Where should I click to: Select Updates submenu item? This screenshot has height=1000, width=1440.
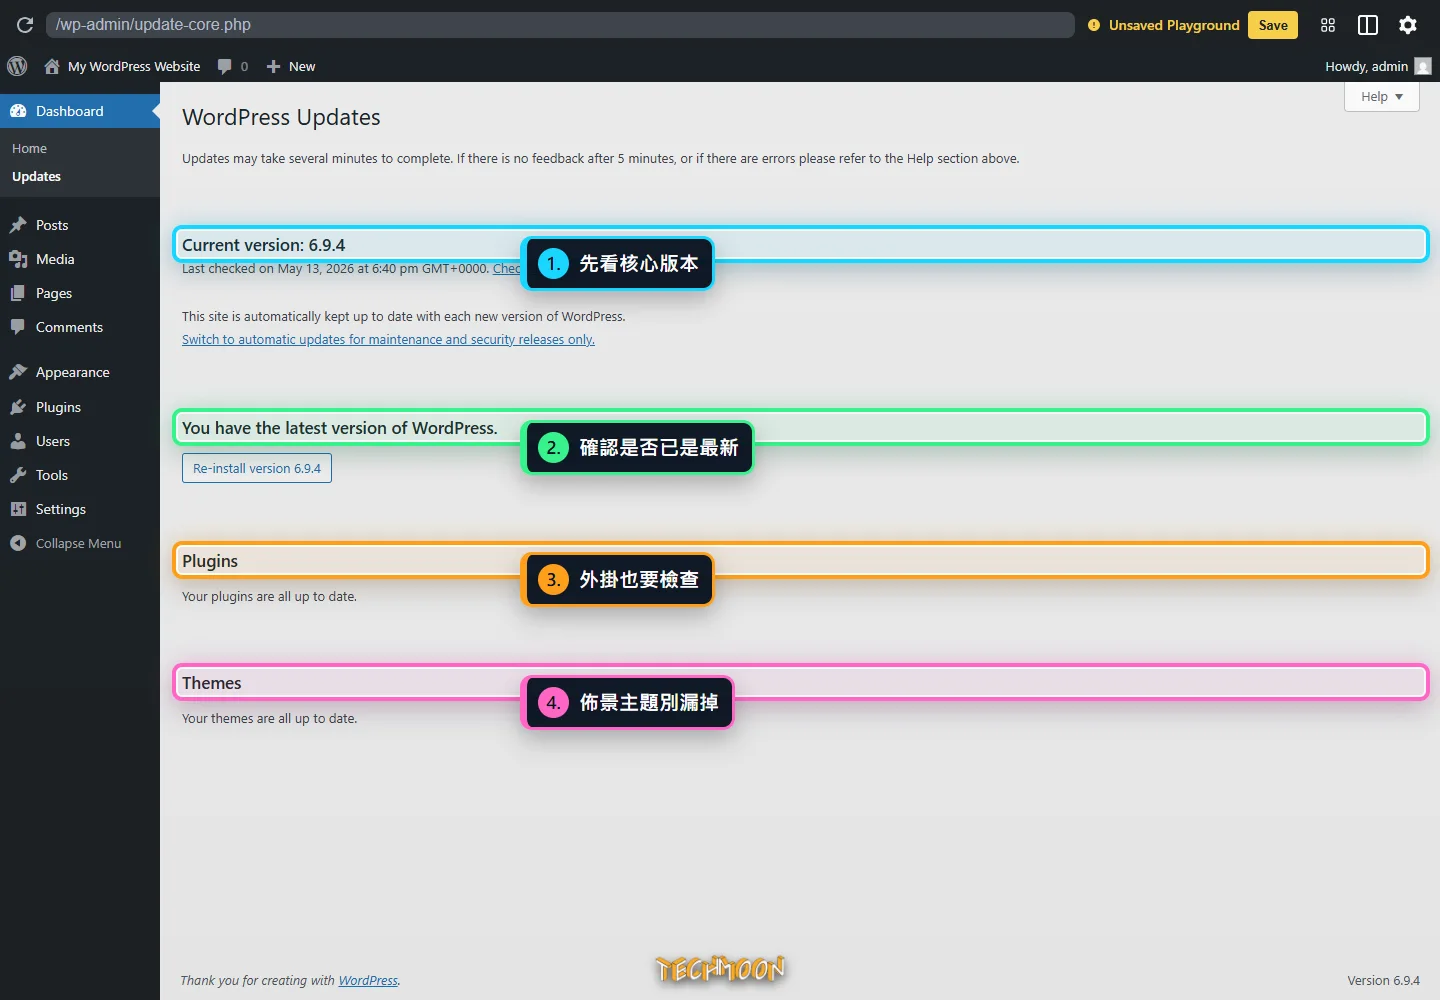36,176
